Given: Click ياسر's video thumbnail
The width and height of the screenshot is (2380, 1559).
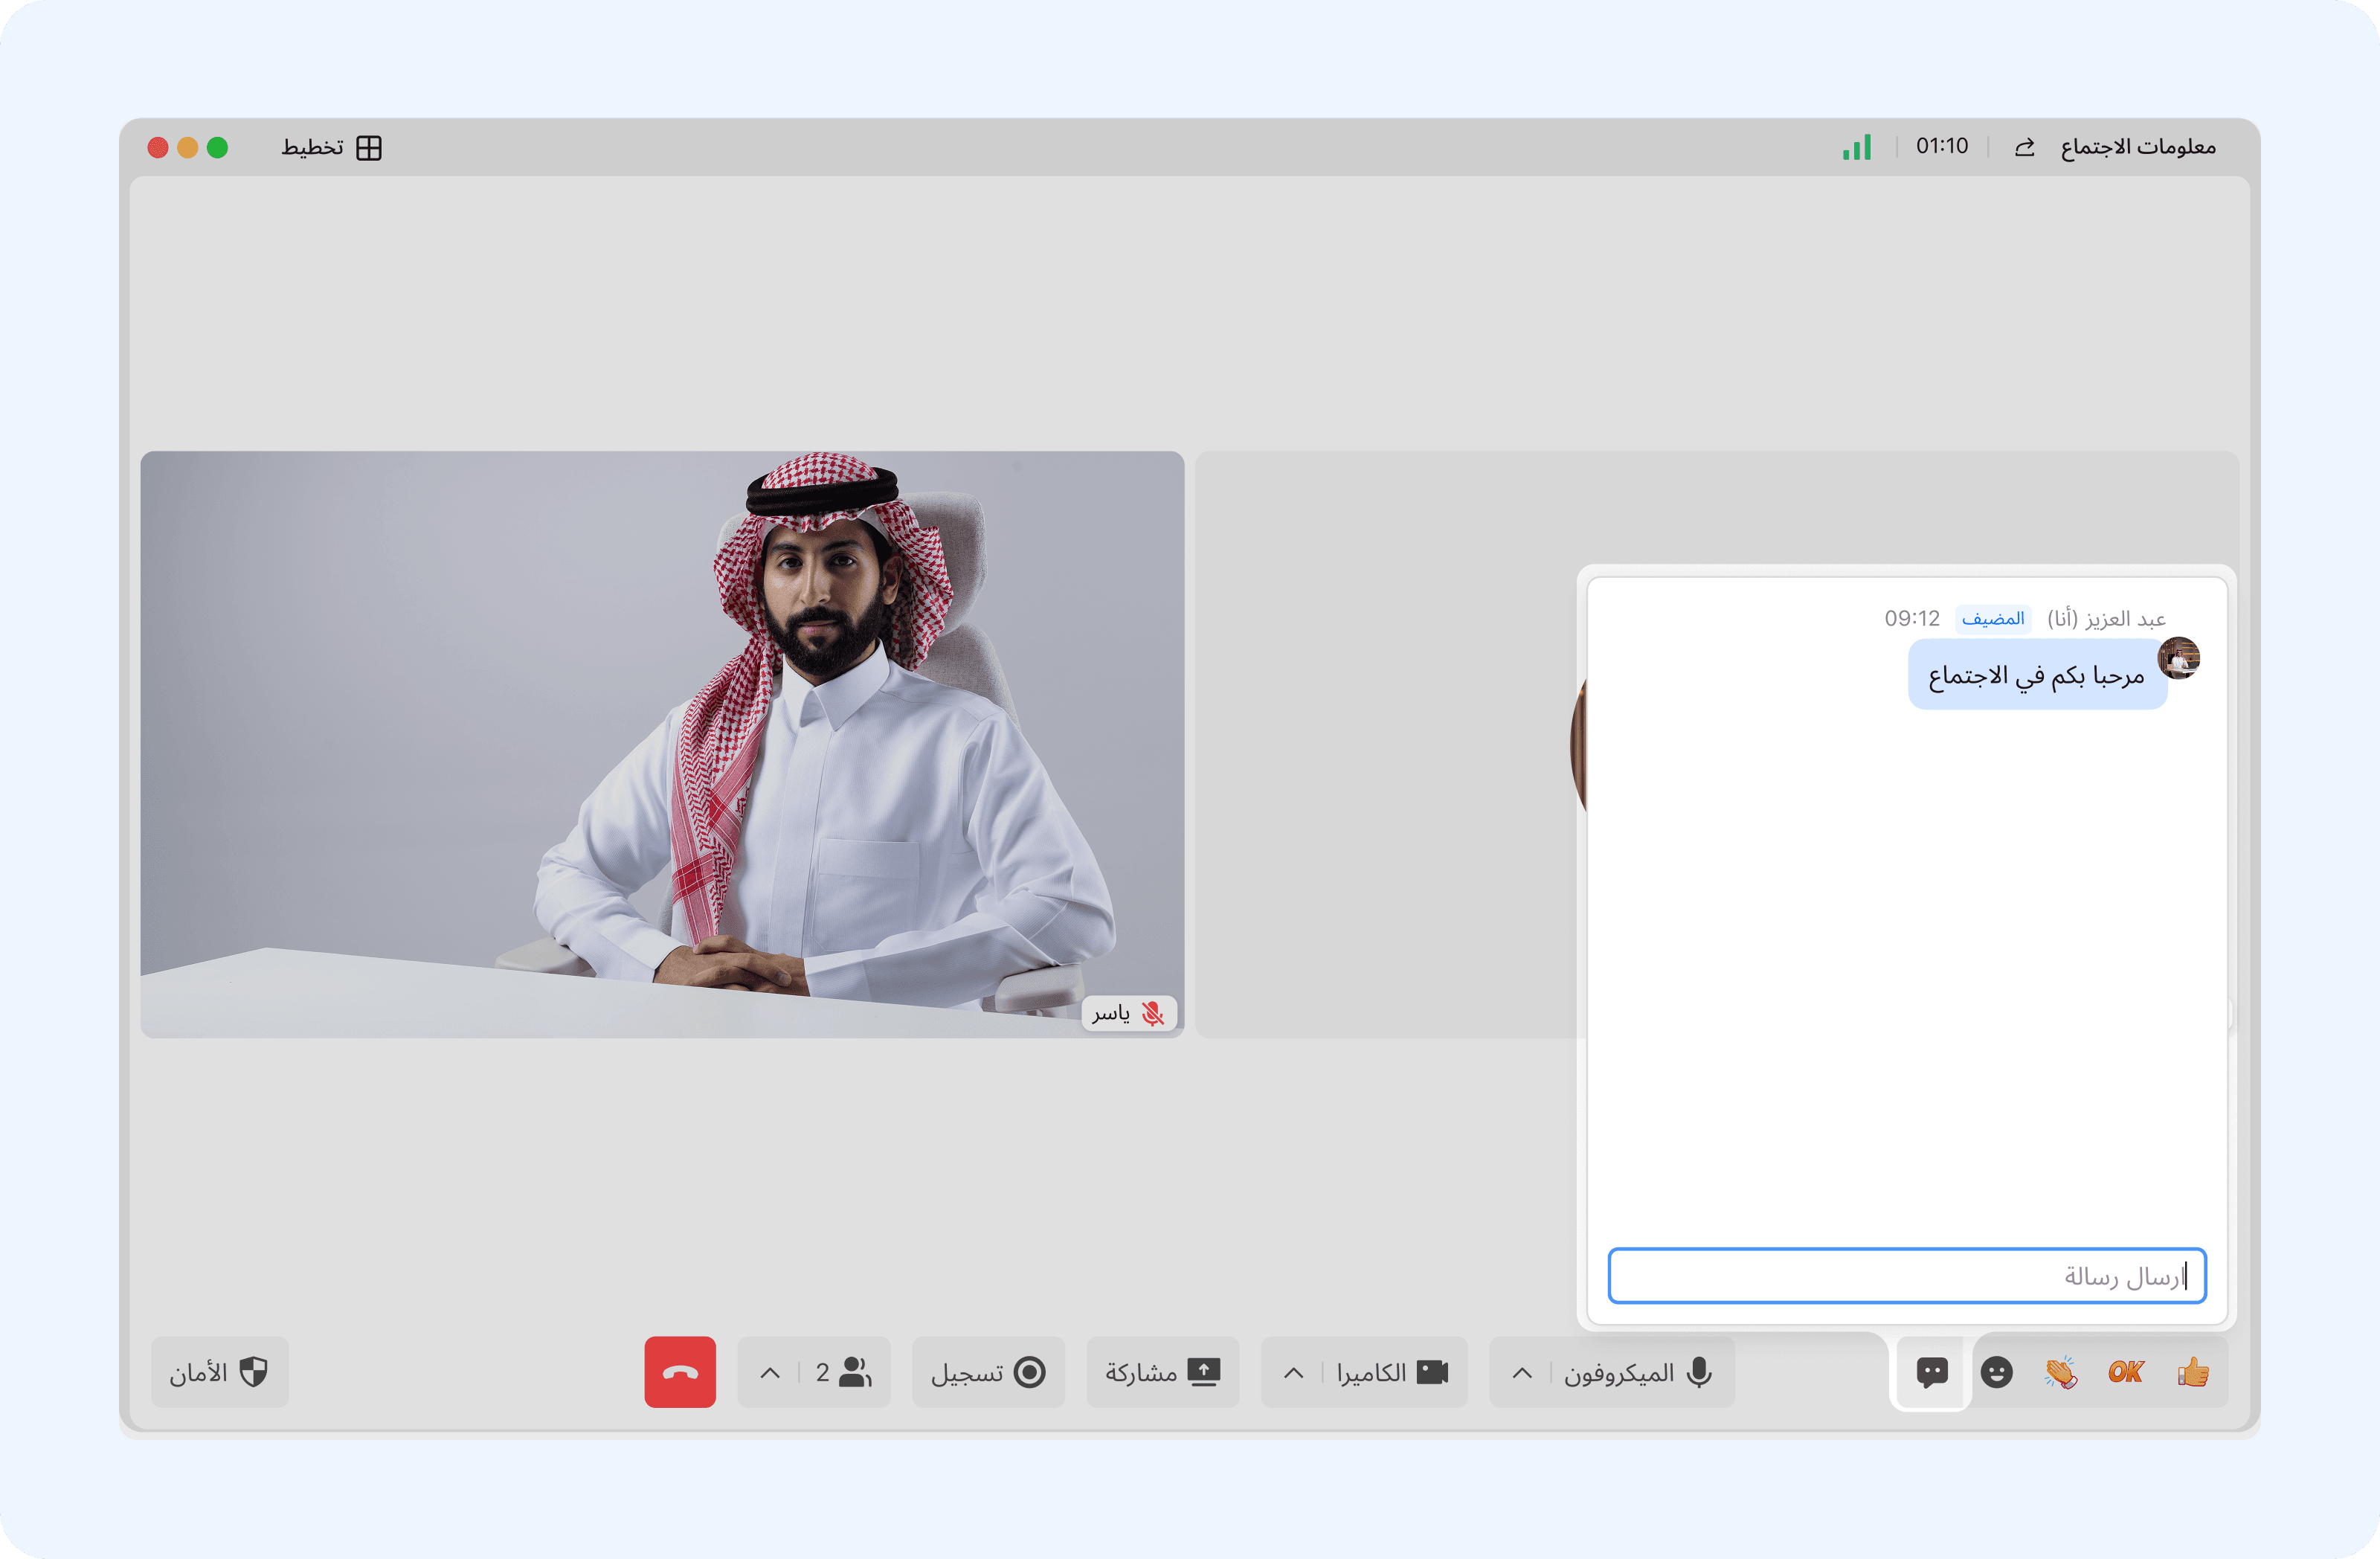Looking at the screenshot, I should [x=662, y=744].
